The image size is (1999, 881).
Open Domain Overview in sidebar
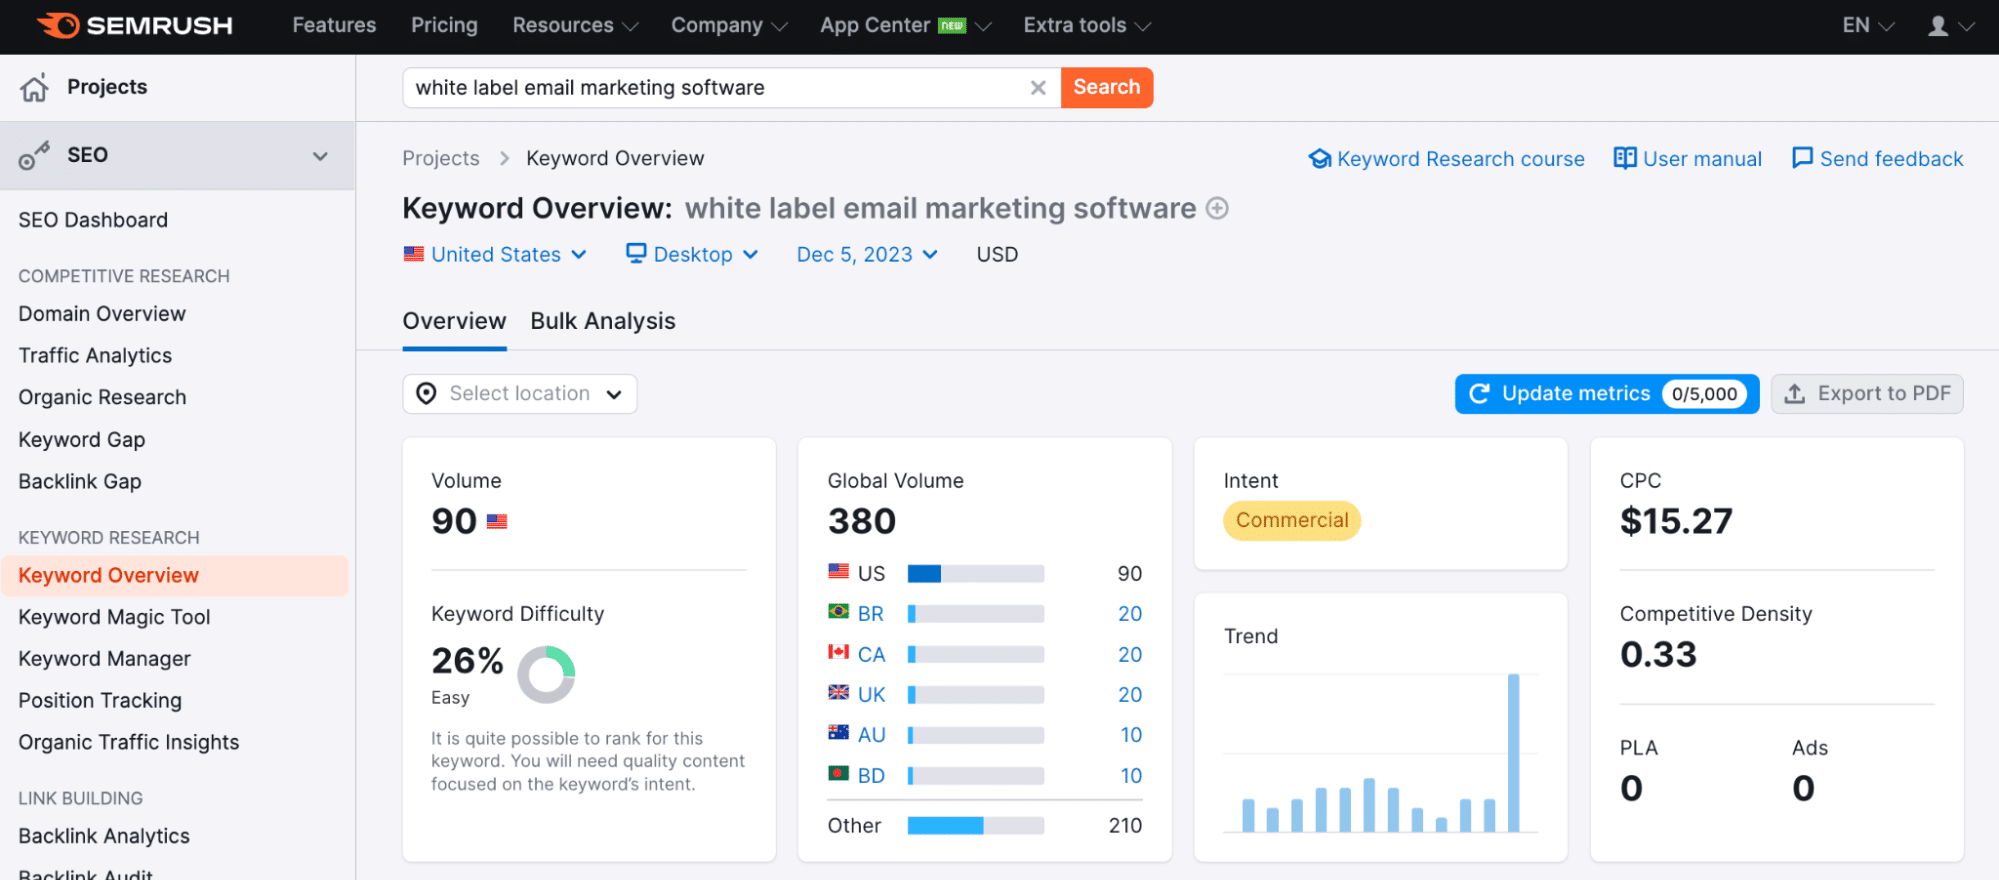102,314
